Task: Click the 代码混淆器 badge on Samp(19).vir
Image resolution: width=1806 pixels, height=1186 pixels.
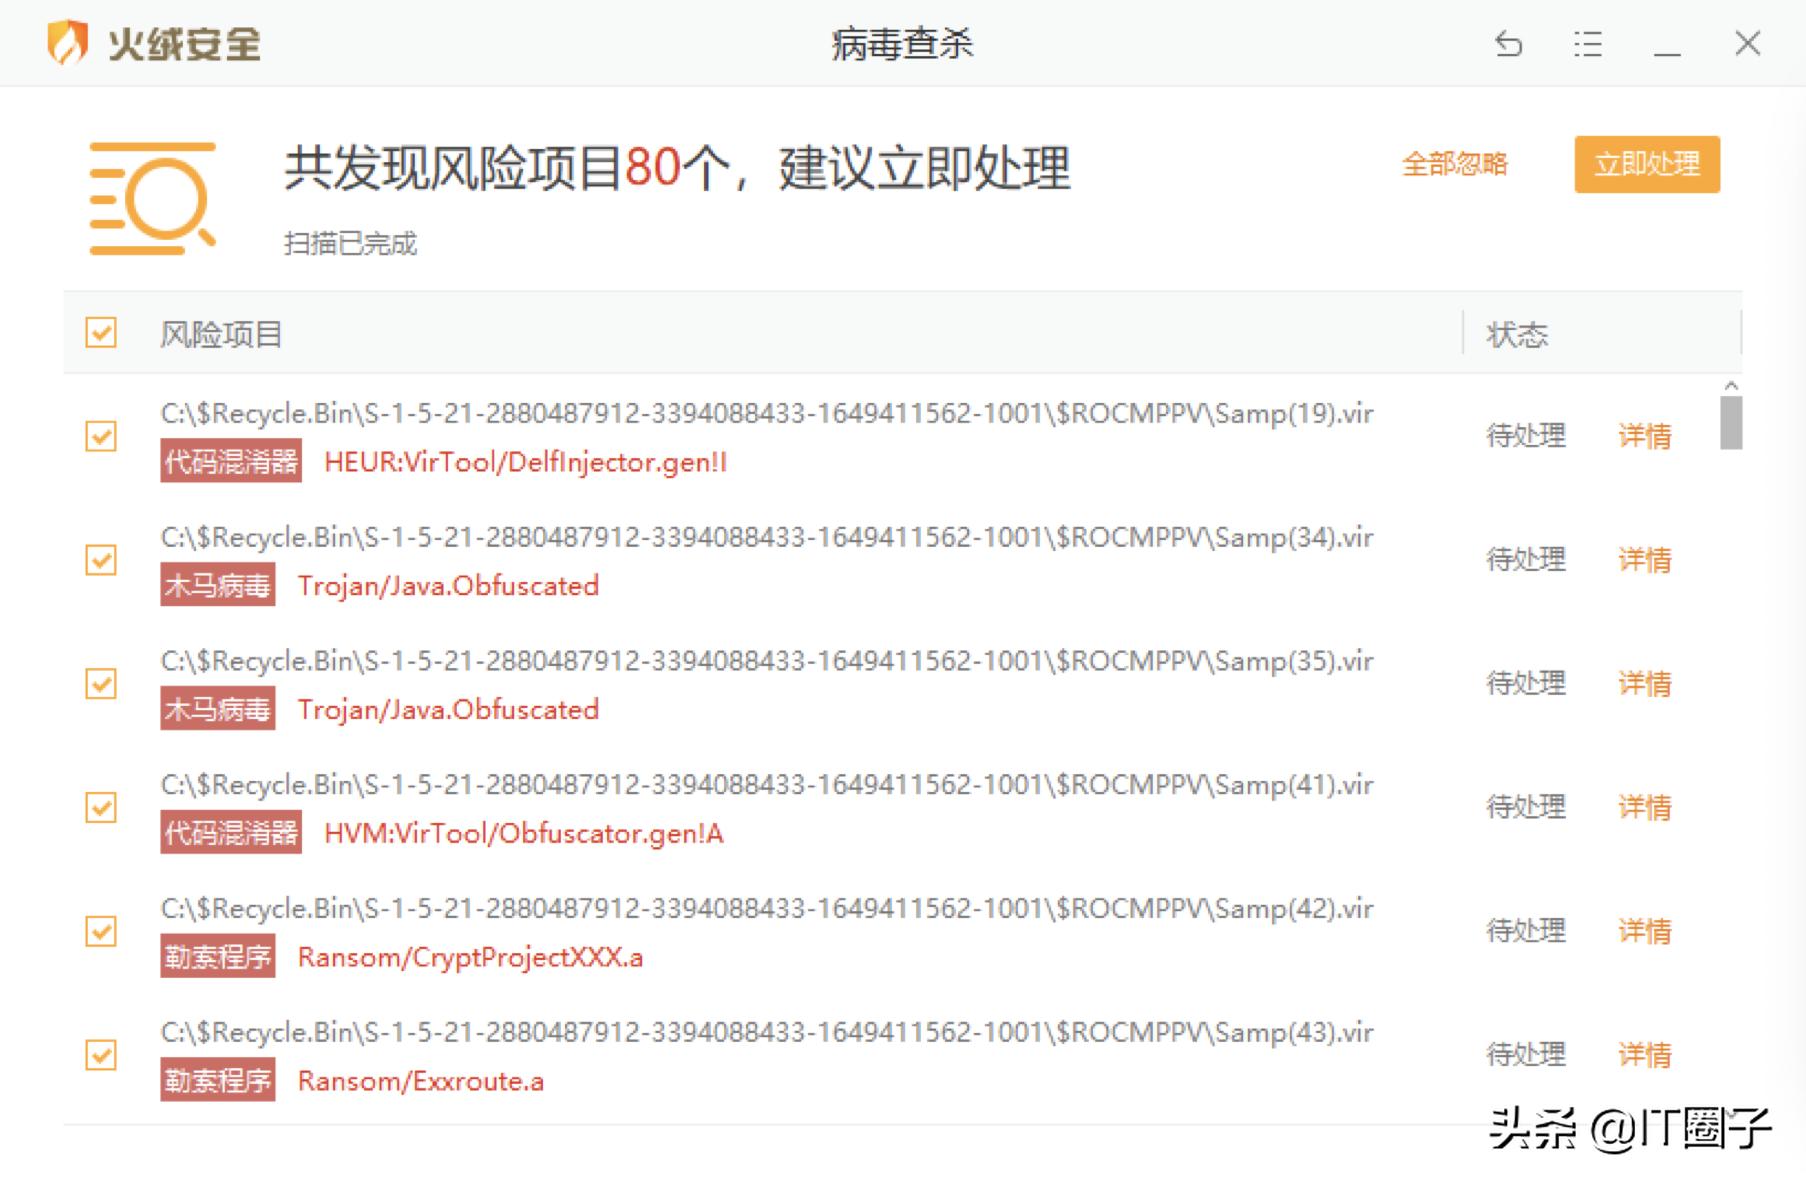Action: click(231, 461)
